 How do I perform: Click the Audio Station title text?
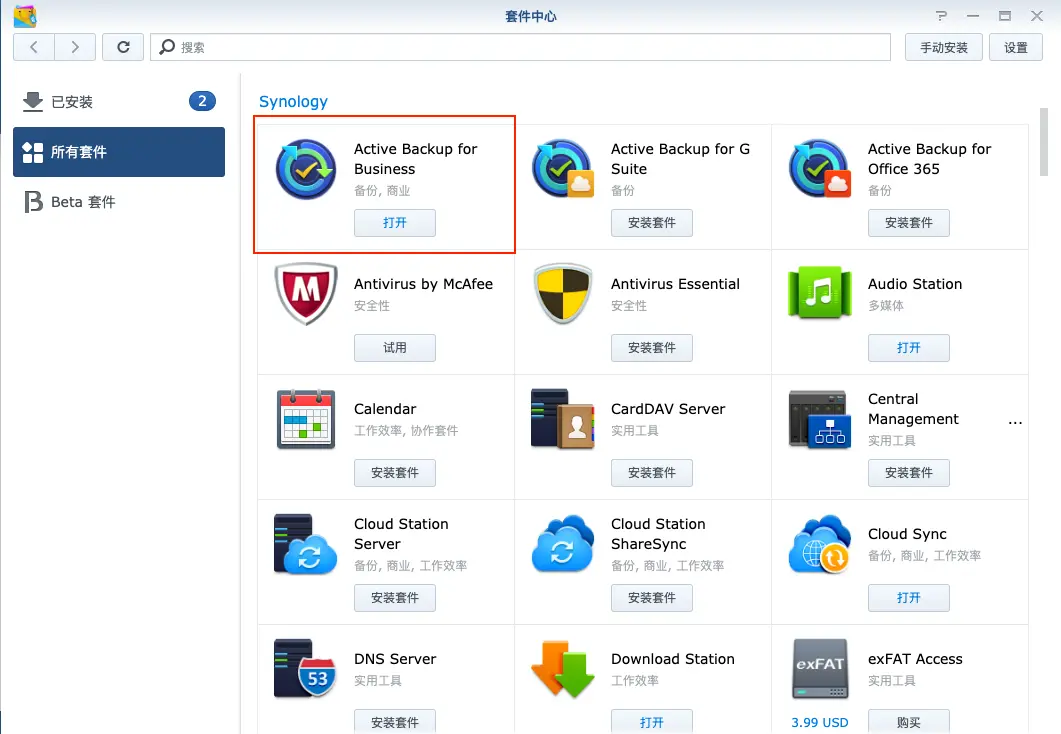tap(915, 284)
